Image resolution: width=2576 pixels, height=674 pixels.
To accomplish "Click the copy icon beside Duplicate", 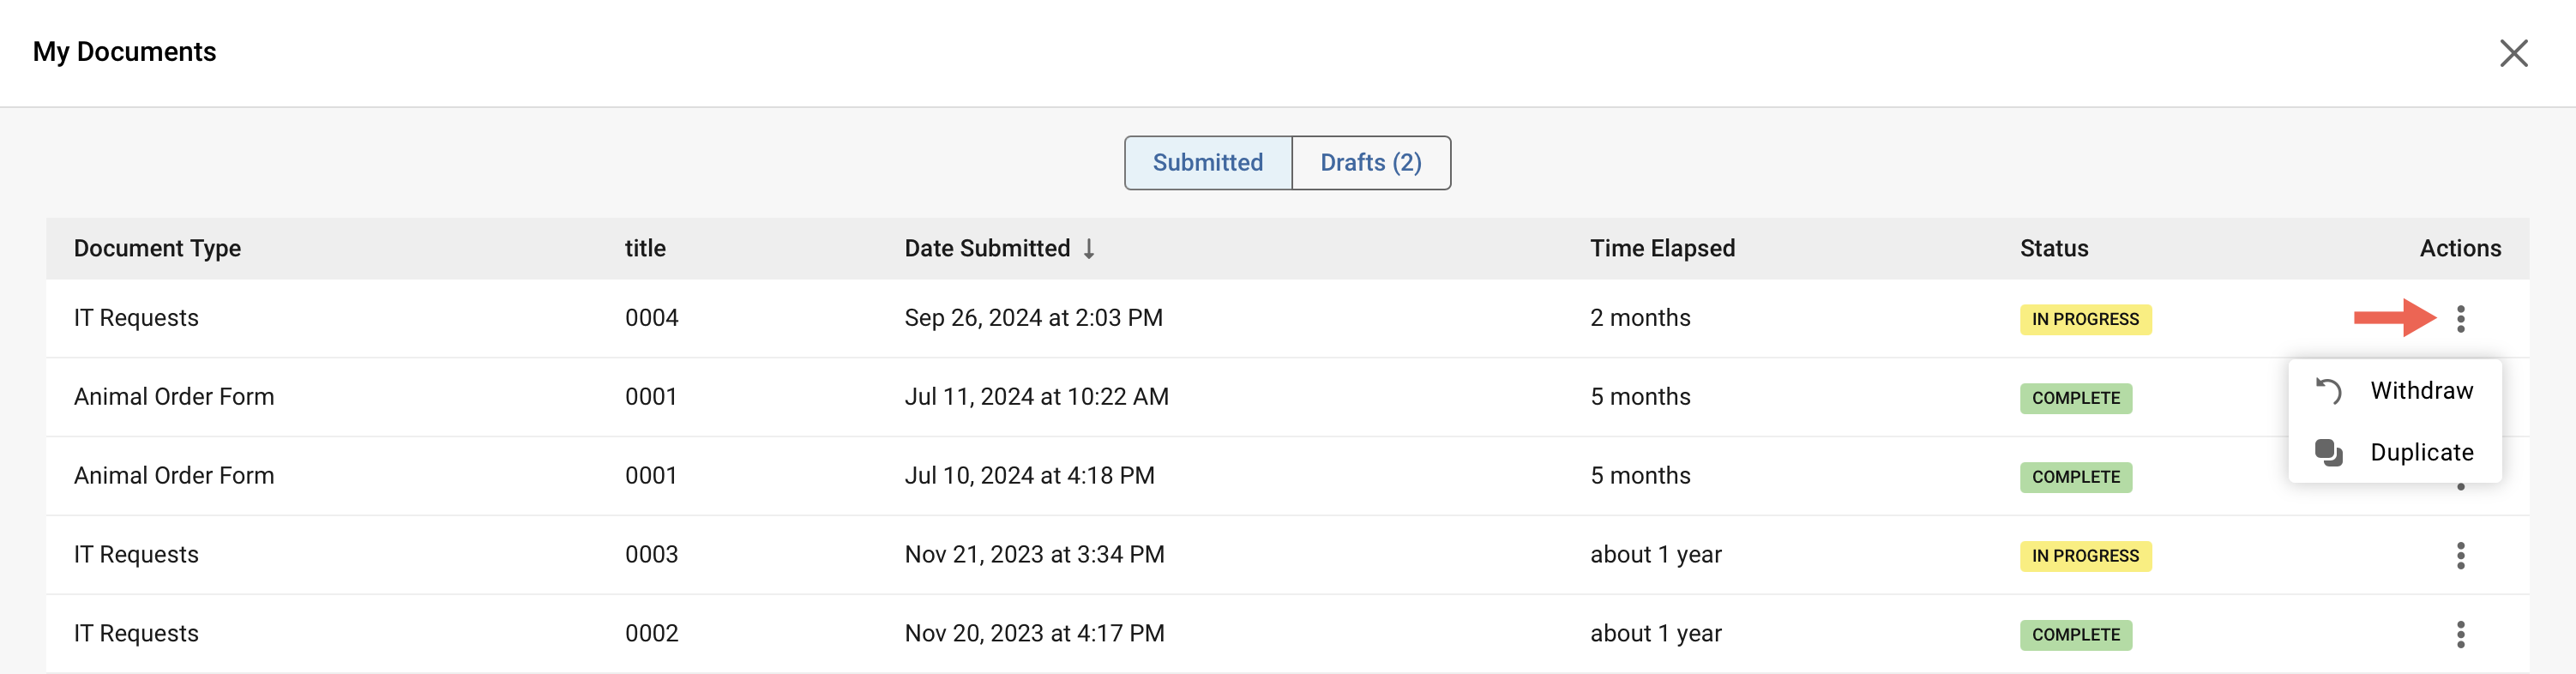I will (2330, 452).
